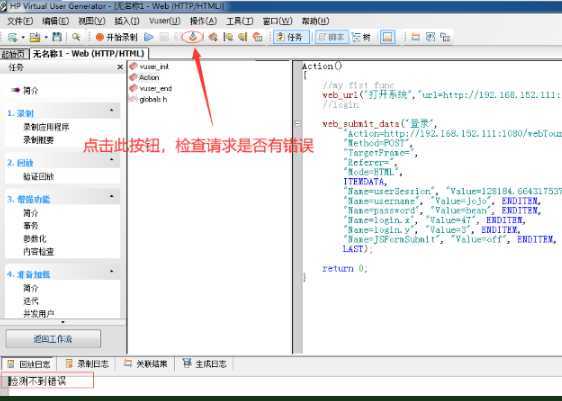This screenshot has height=401, width=562.
Task: Toggle the 脚本 script view button
Action: coord(332,37)
